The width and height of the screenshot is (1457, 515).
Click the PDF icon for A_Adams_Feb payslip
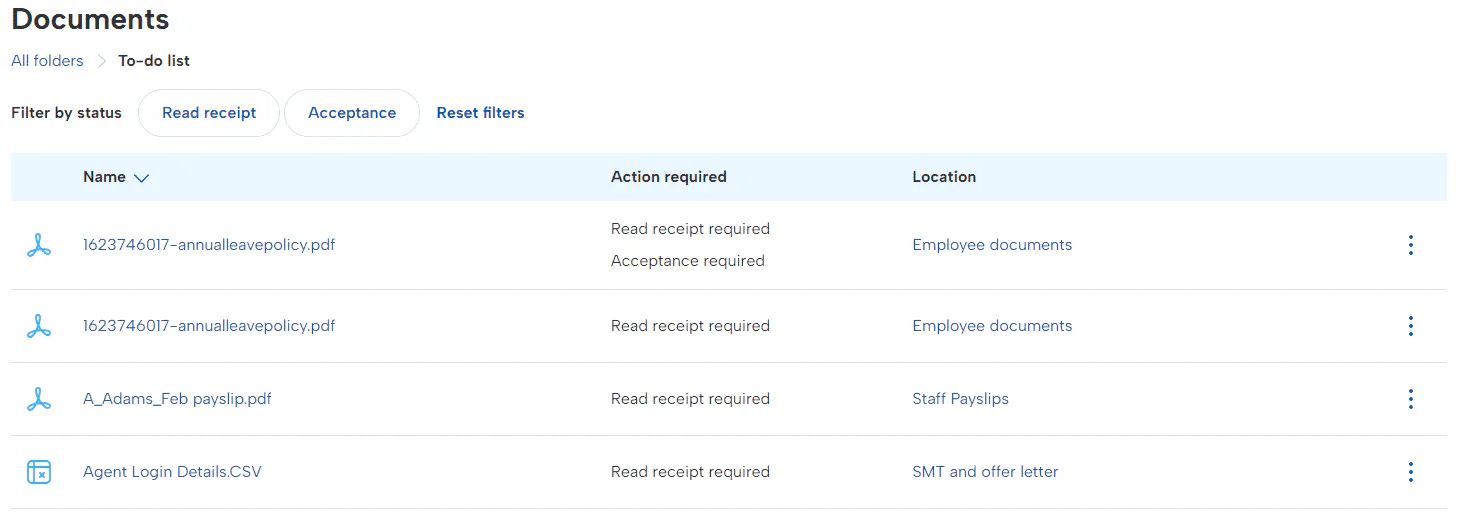[x=39, y=399]
